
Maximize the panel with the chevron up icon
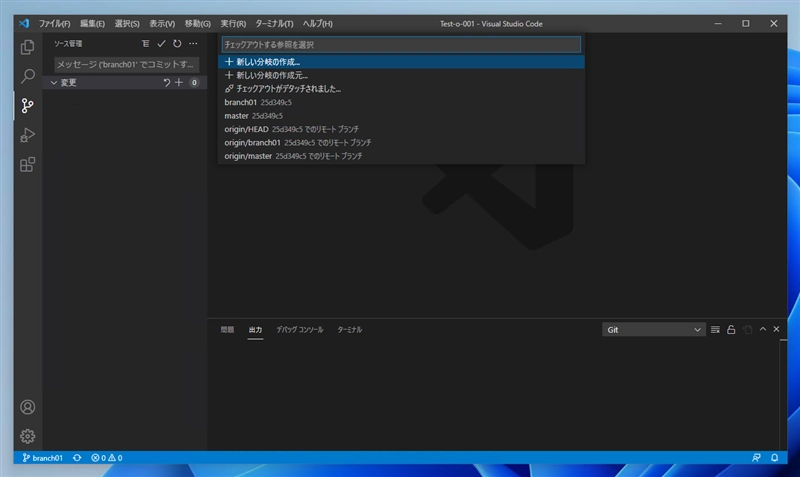763,330
